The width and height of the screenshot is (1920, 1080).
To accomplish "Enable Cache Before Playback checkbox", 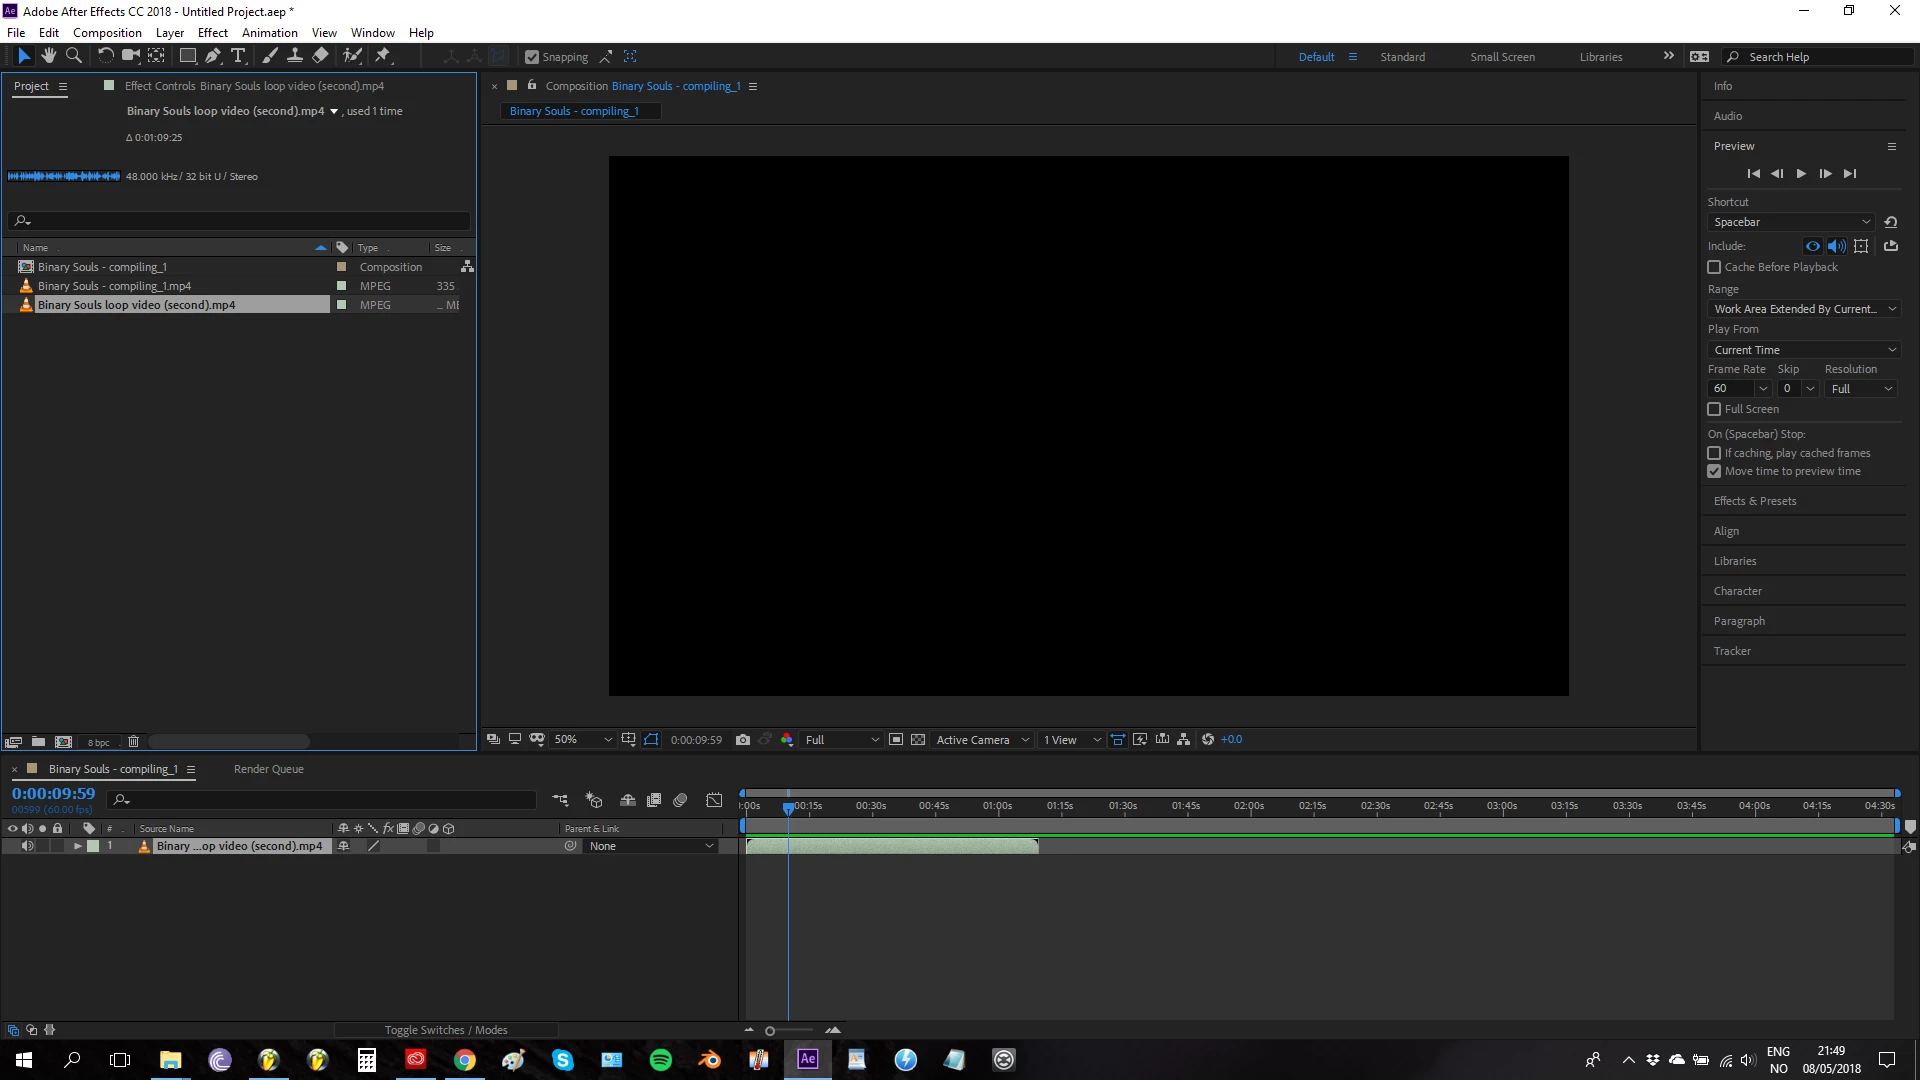I will (x=1714, y=267).
